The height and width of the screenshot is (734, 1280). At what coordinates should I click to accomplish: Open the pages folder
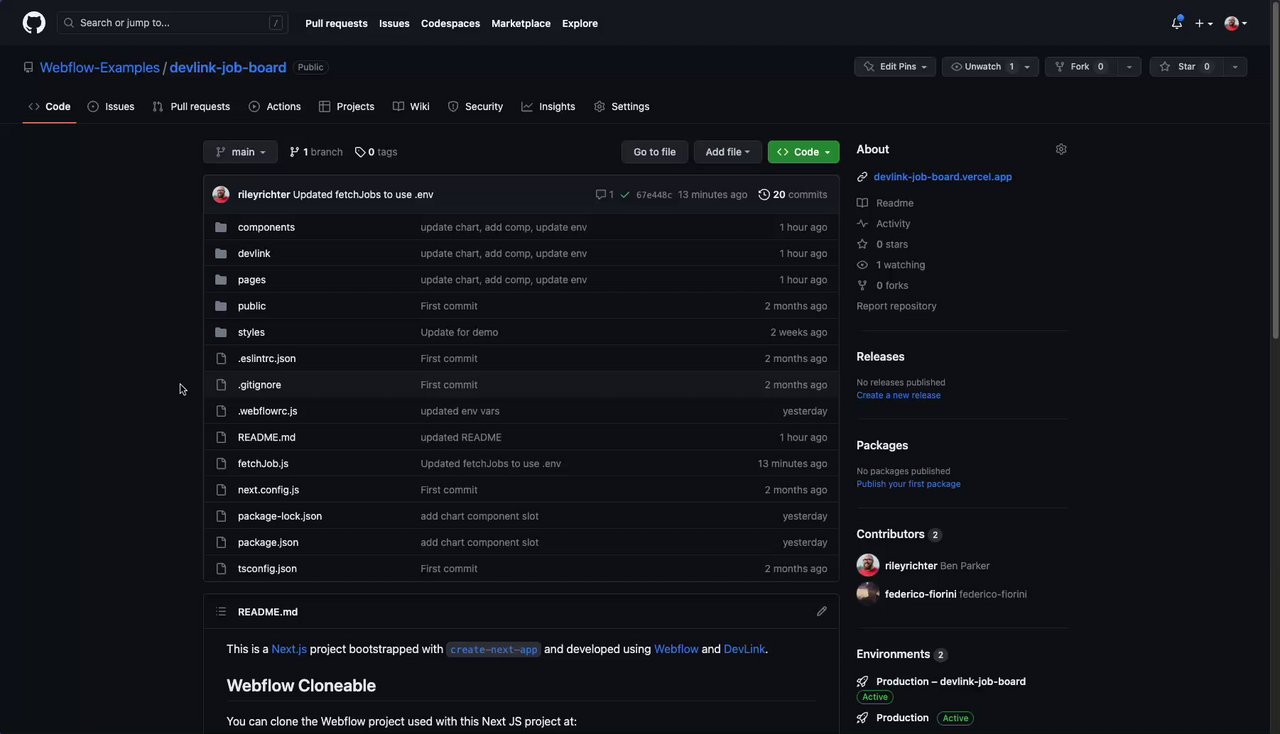click(252, 280)
